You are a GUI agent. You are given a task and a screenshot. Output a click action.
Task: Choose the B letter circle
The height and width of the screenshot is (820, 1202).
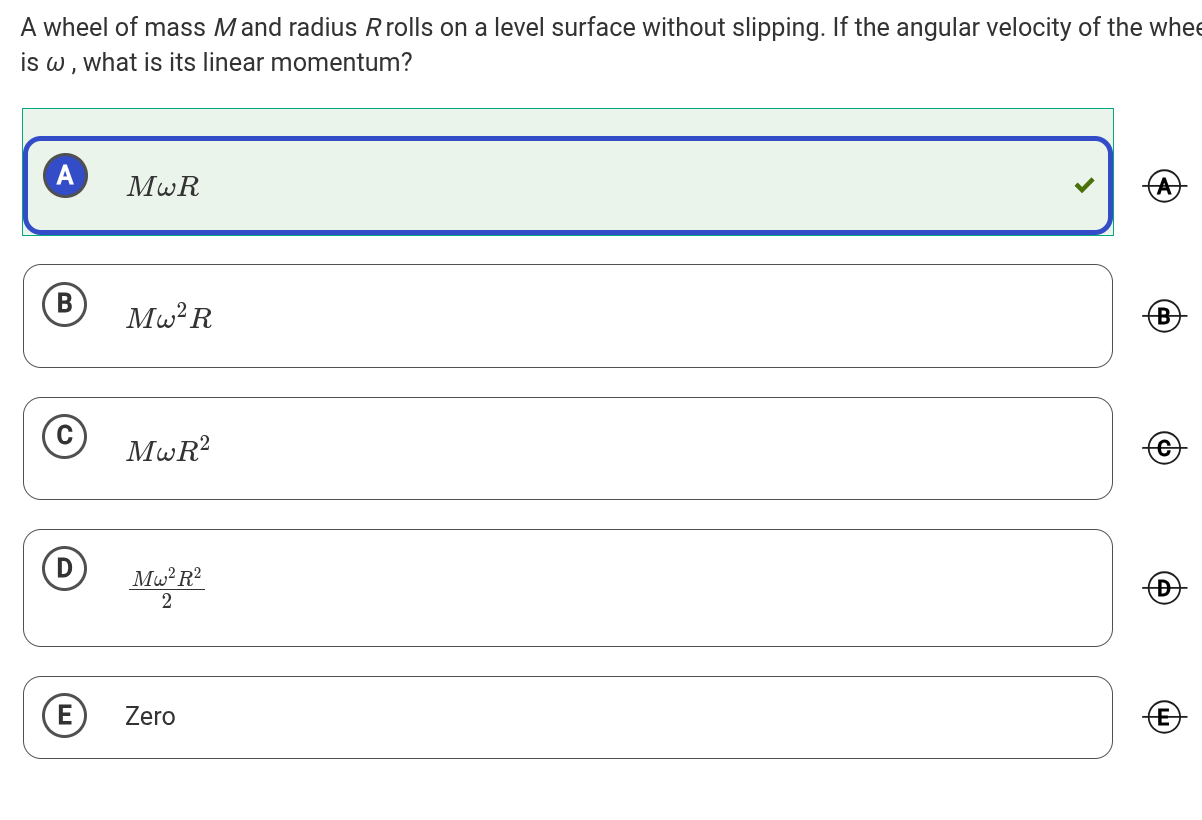tap(64, 304)
